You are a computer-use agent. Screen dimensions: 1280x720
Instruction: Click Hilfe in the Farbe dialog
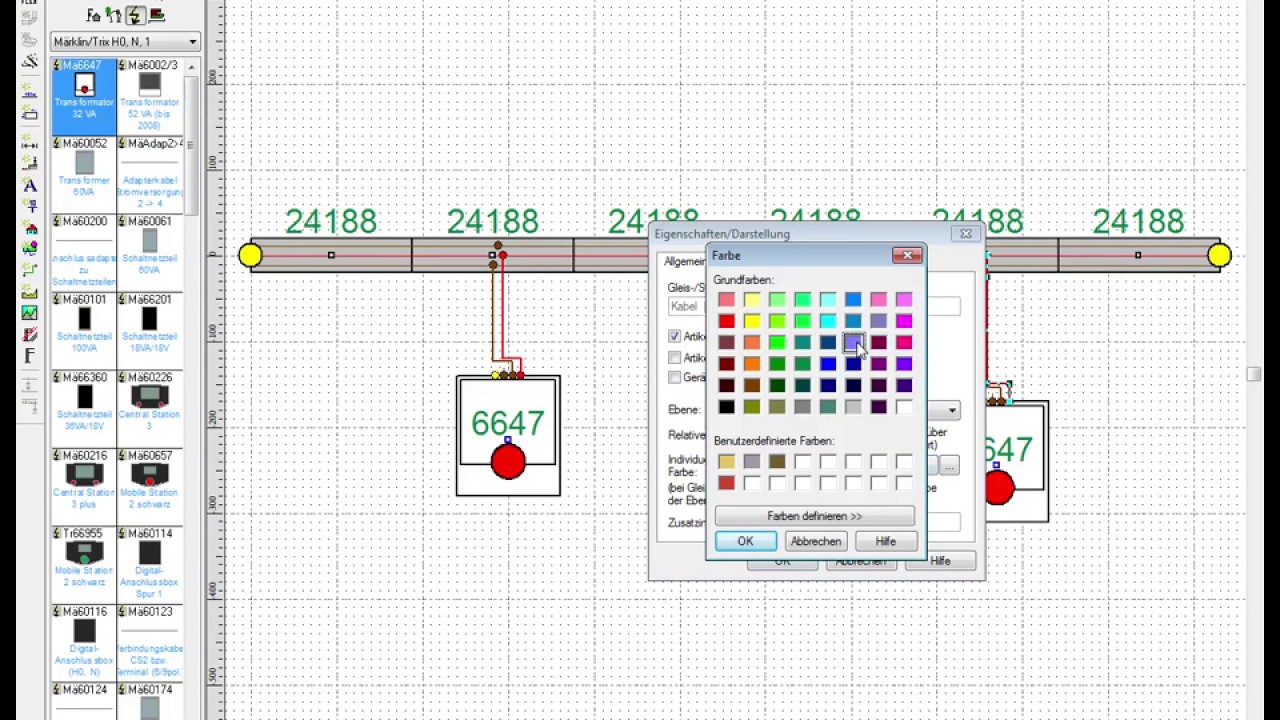[885, 541]
